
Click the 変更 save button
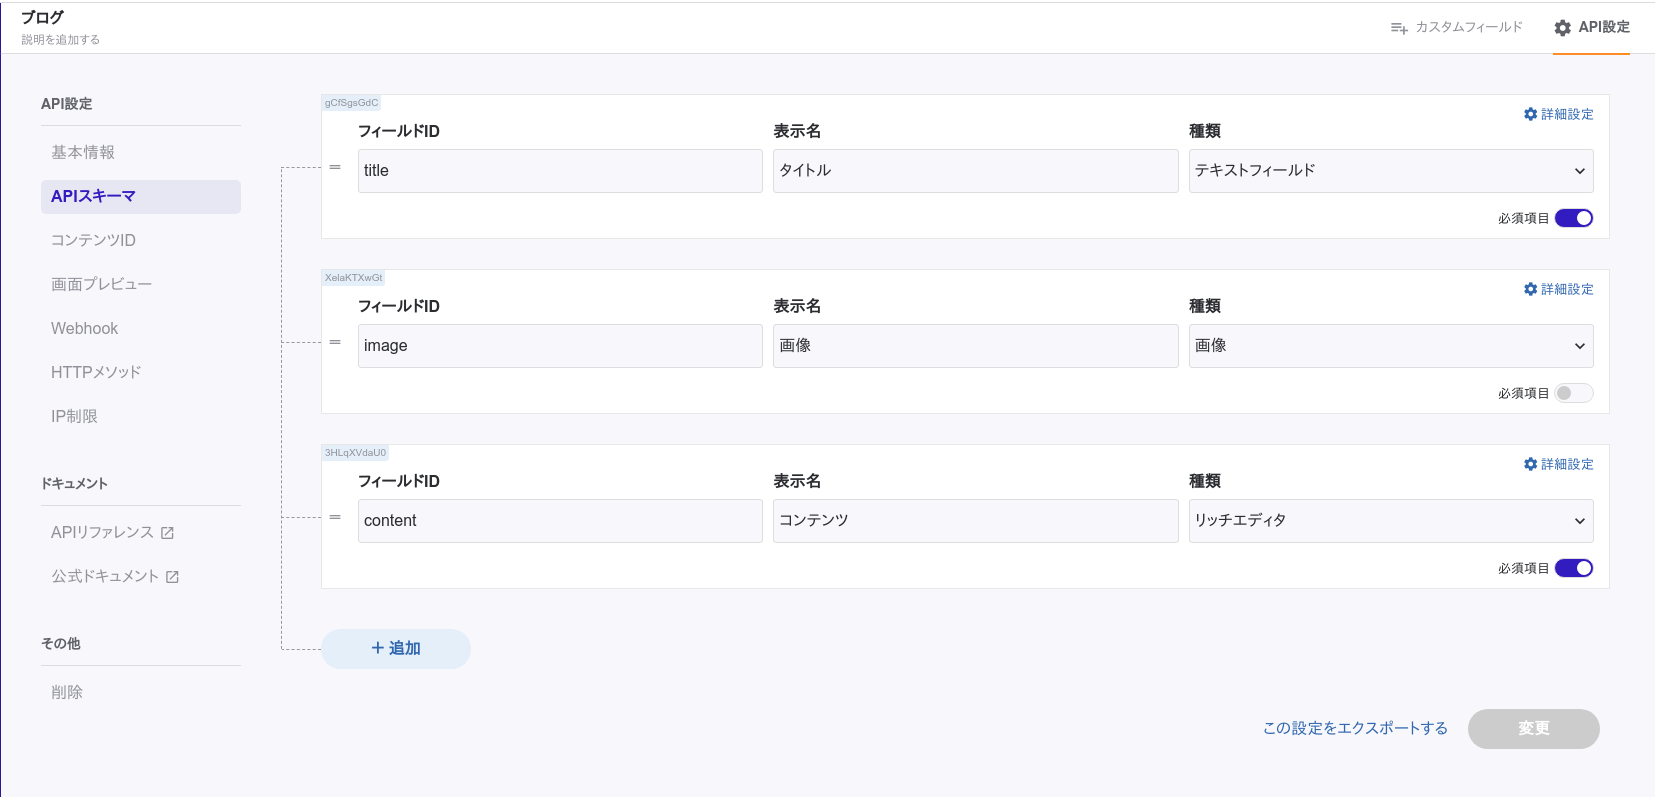(x=1534, y=729)
